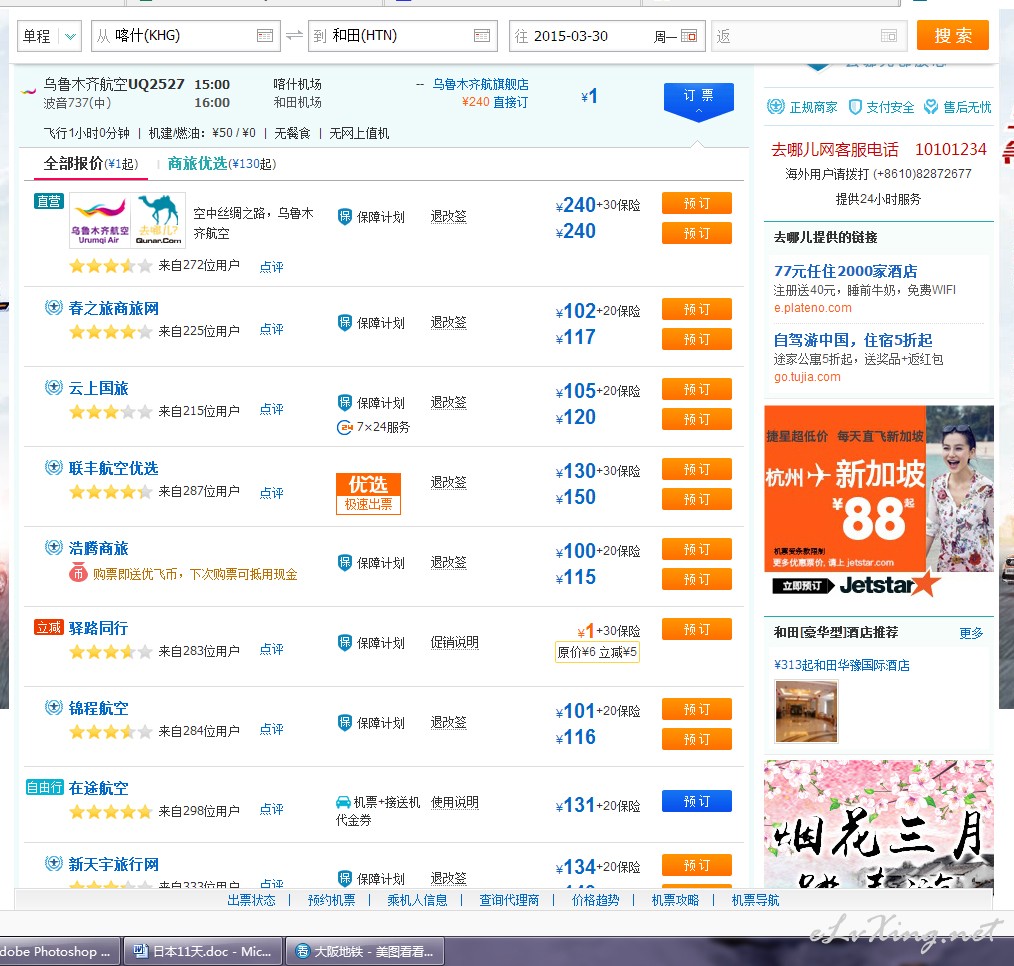The height and width of the screenshot is (966, 1014).
Task: Click 预订 for ¥117 春之旅 offer
Action: (x=696, y=339)
